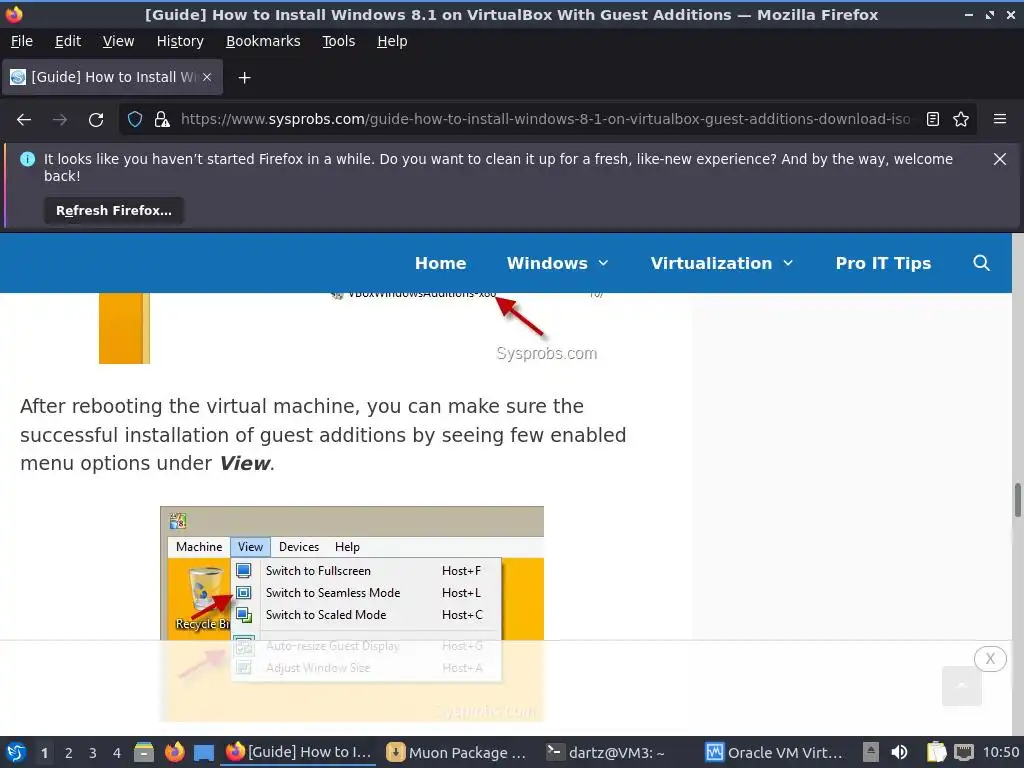Open the clipboard manager tray icon
Screen dimensions: 1024x768
936,752
